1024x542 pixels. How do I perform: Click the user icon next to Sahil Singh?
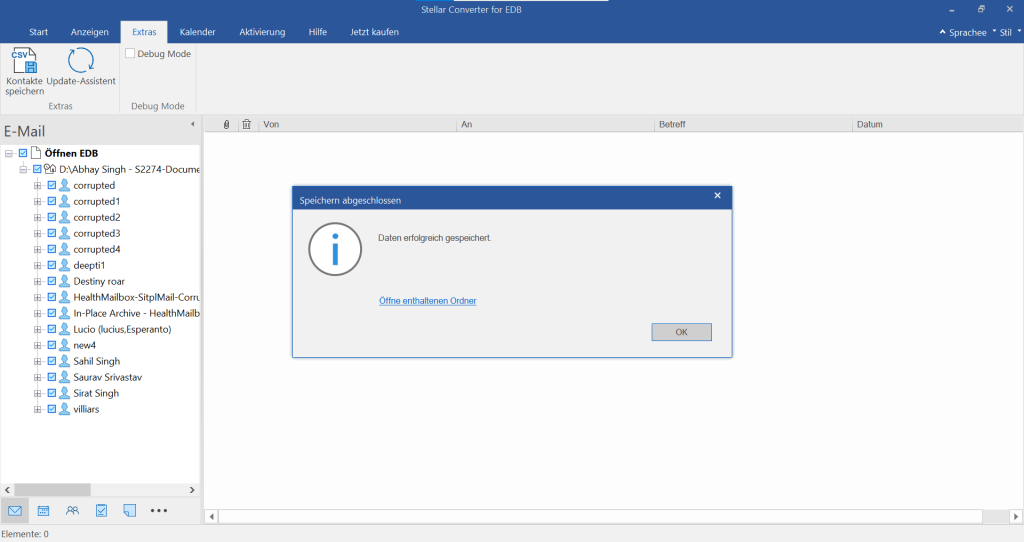(65, 361)
